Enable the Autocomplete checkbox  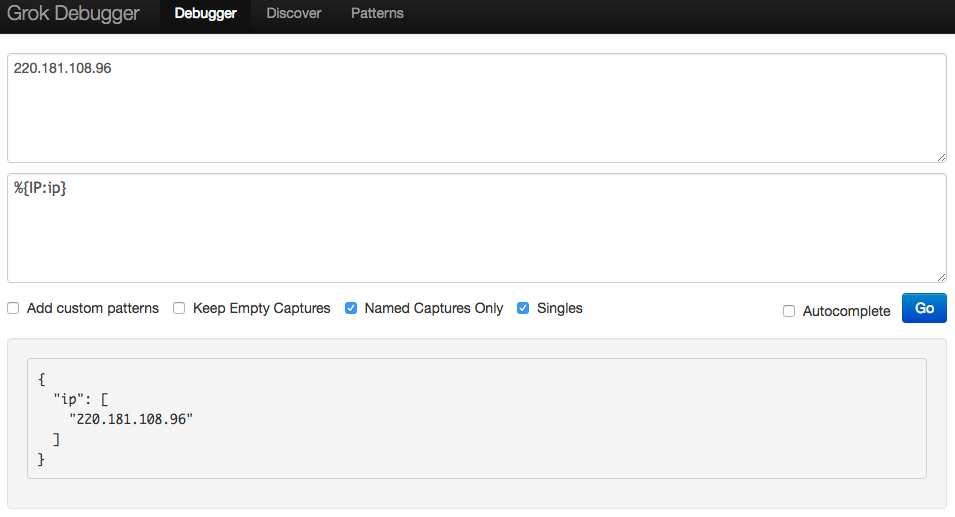(x=789, y=311)
